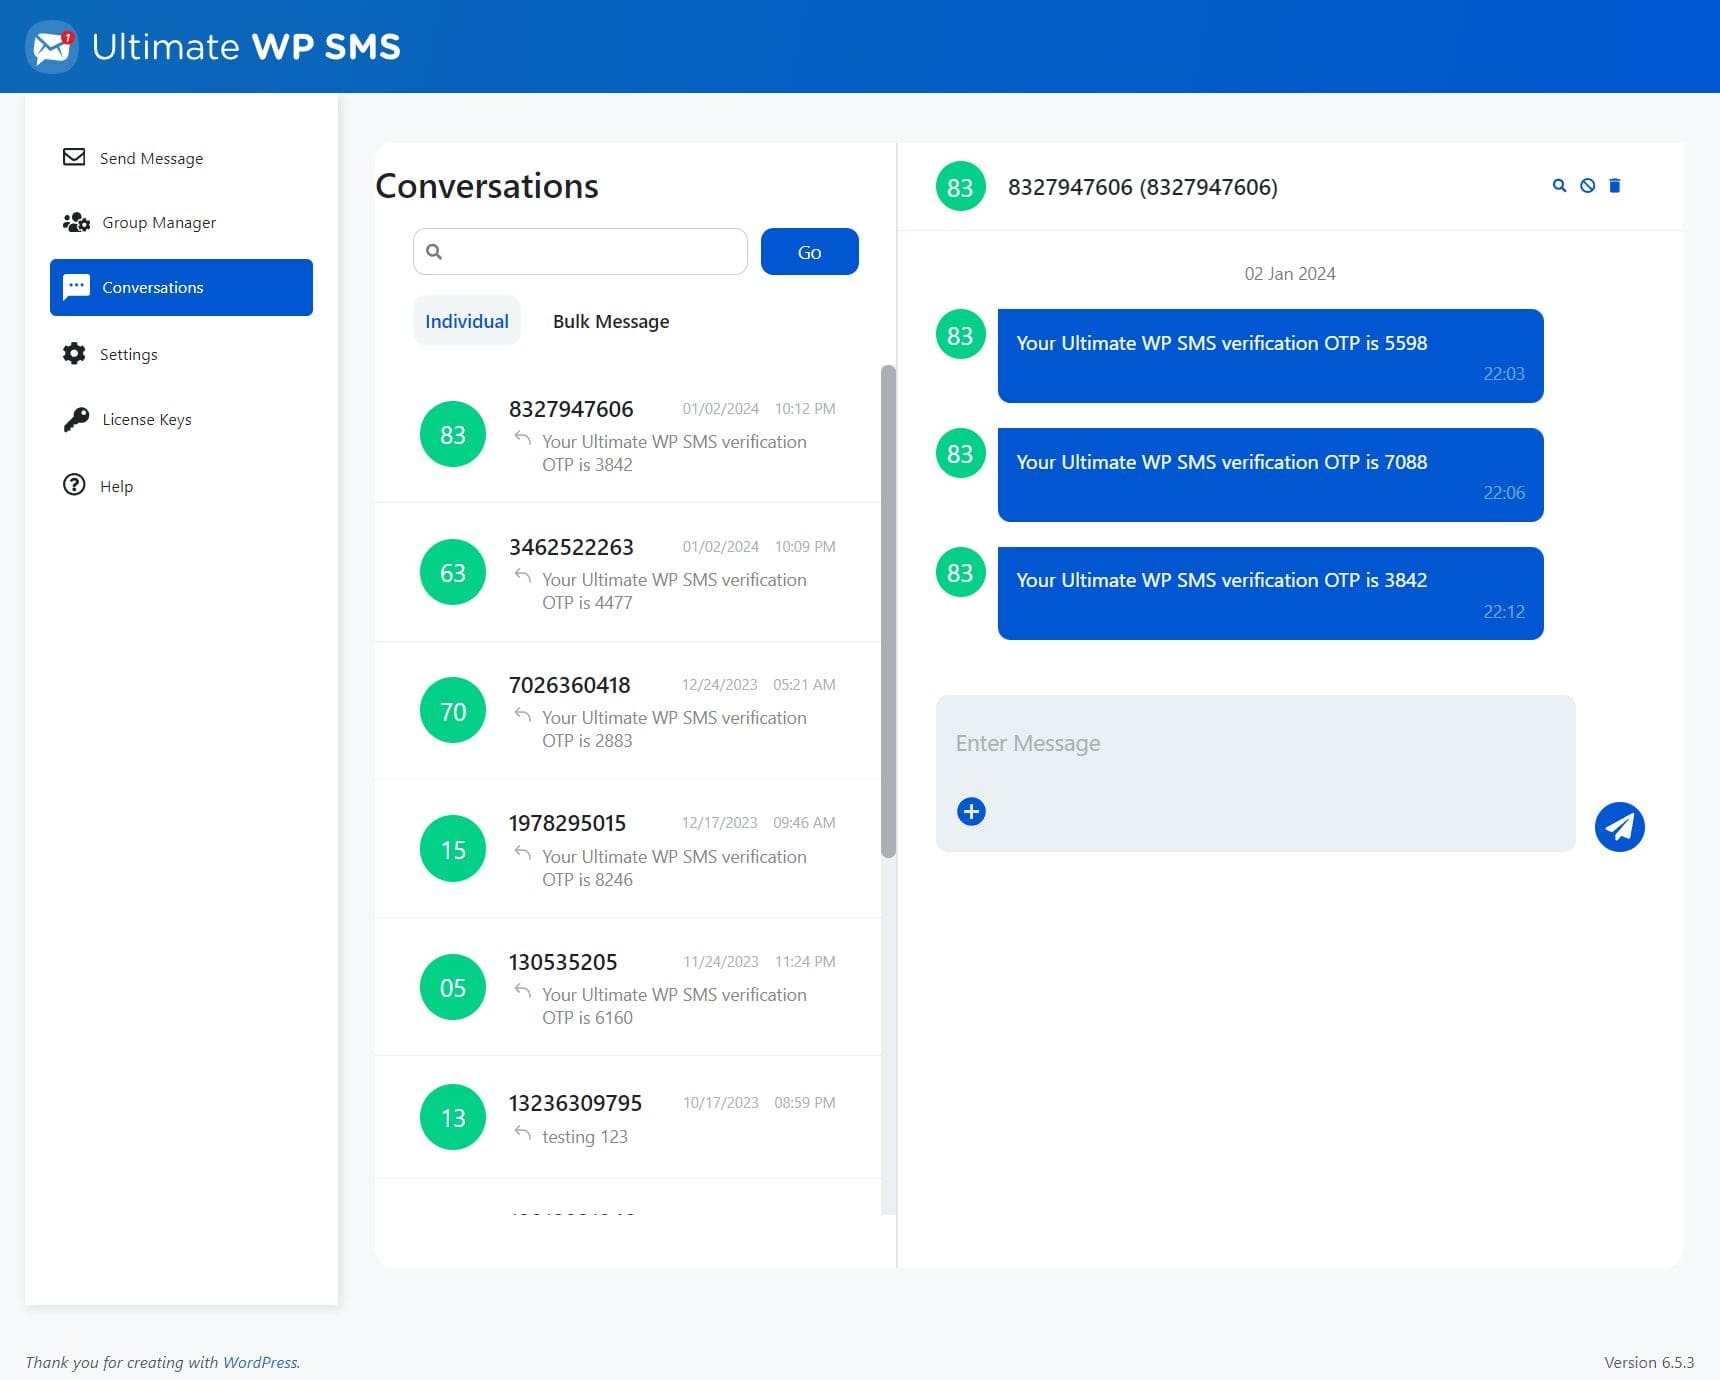This screenshot has width=1720, height=1380.
Task: Click the 22:03 timestamp in the chat
Action: click(1504, 374)
